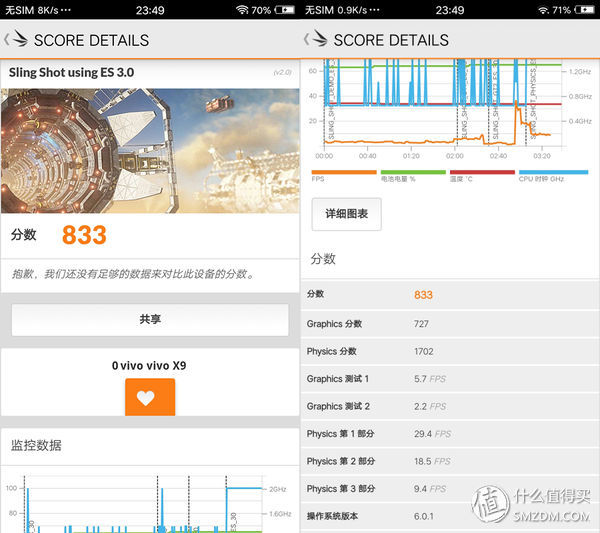The width and height of the screenshot is (600, 533).
Task: Tap the back arrow in left SCORE DETAILS header
Action: [x=6, y=39]
